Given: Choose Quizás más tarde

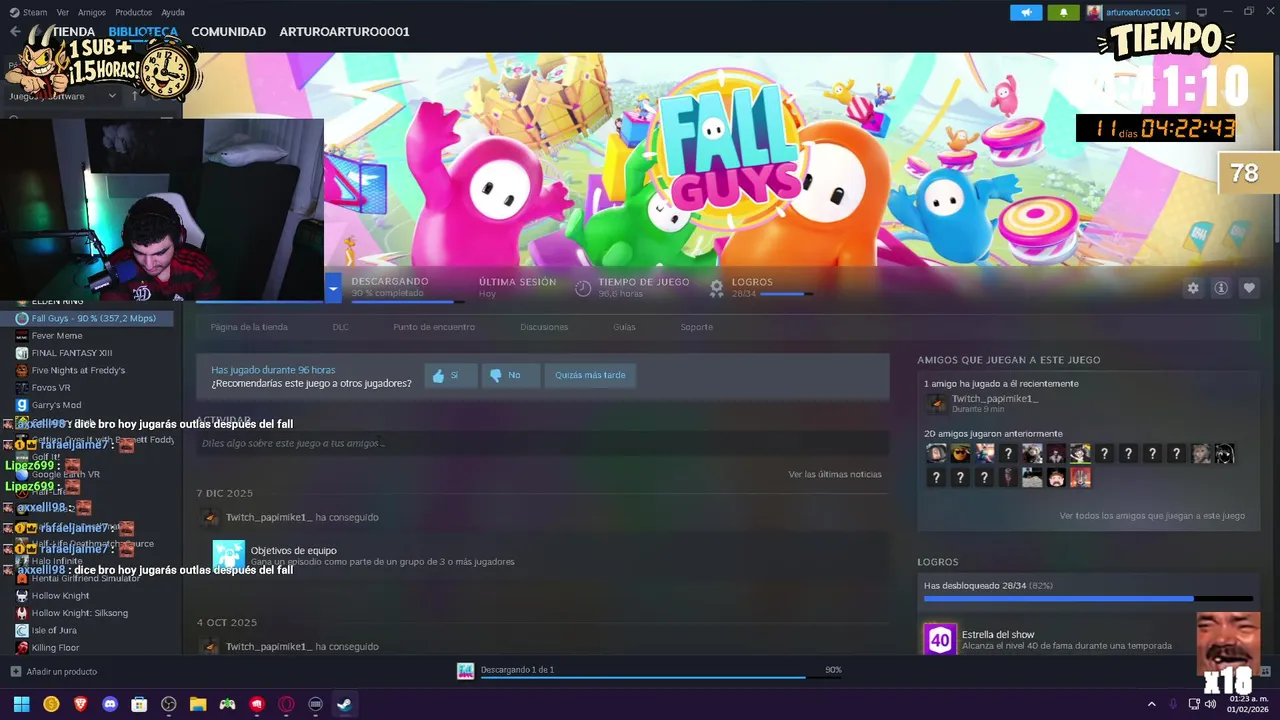Looking at the screenshot, I should 590,375.
